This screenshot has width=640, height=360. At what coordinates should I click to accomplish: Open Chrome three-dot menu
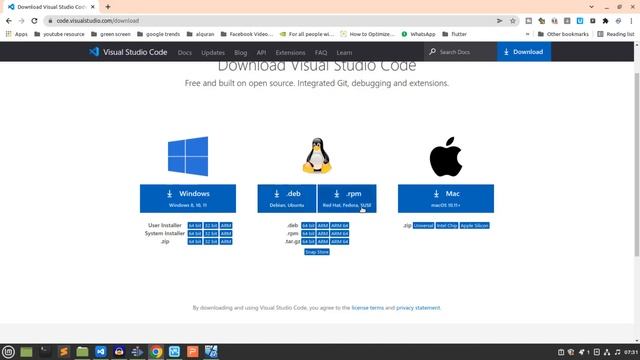[631, 21]
